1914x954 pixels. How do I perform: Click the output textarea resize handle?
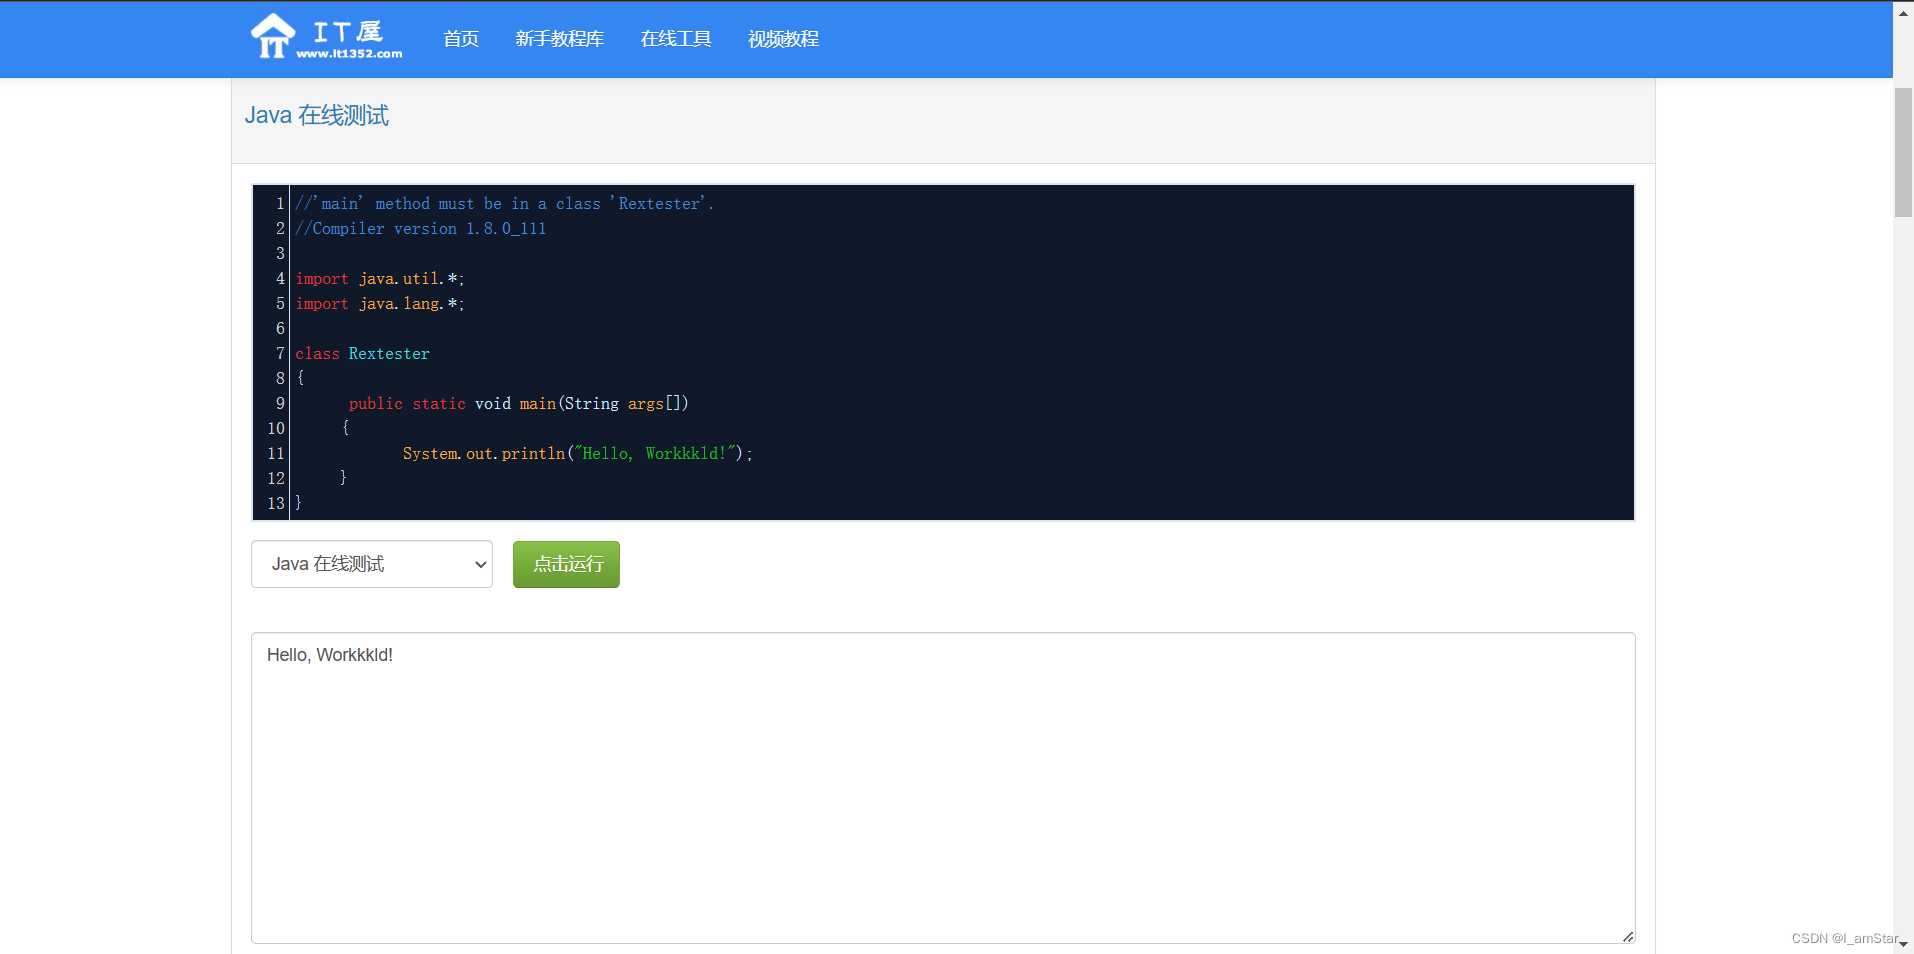click(x=1628, y=936)
